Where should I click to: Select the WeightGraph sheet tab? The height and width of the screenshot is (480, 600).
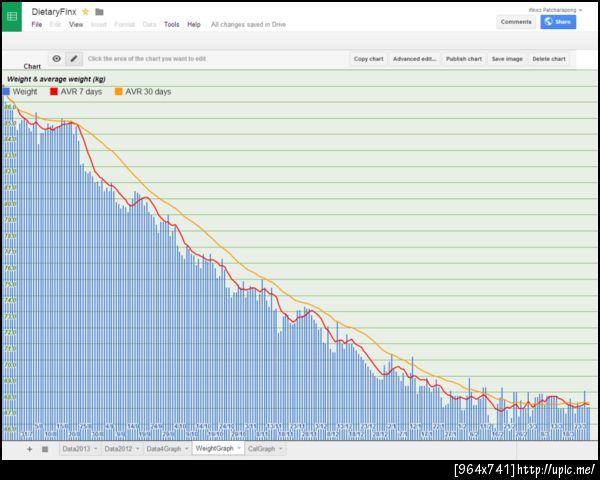[x=214, y=448]
